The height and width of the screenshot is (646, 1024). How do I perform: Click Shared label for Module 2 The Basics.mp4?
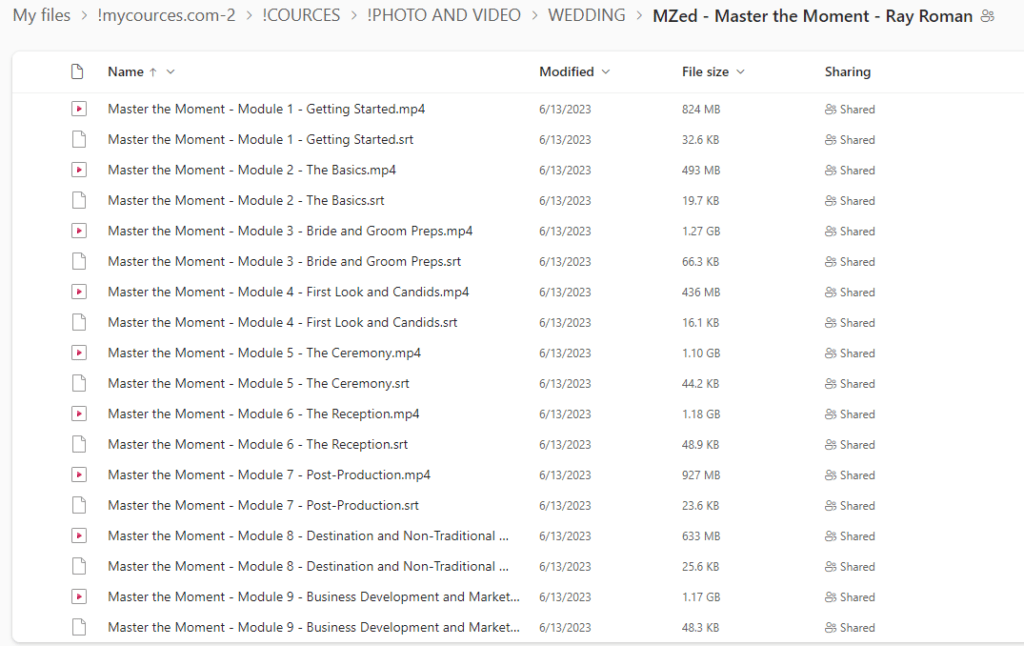click(x=857, y=170)
